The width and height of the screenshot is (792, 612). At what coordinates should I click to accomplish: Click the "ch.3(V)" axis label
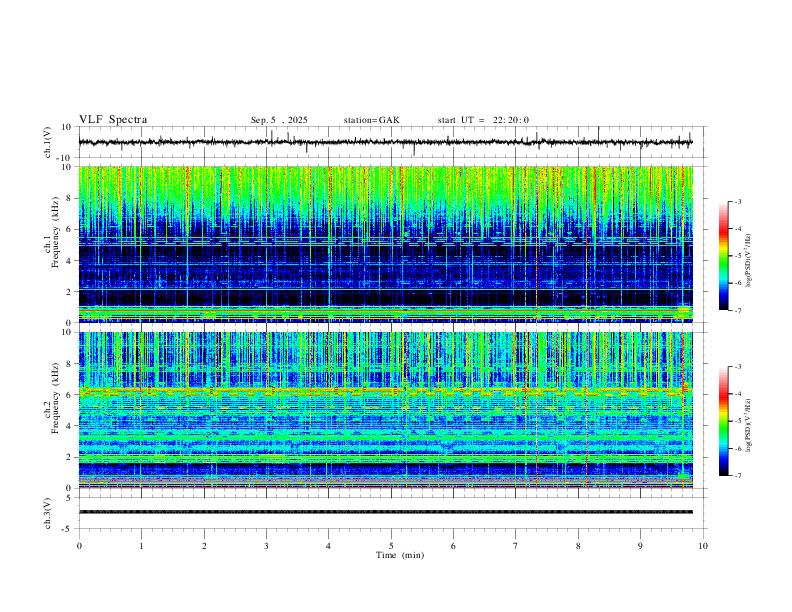[48, 513]
